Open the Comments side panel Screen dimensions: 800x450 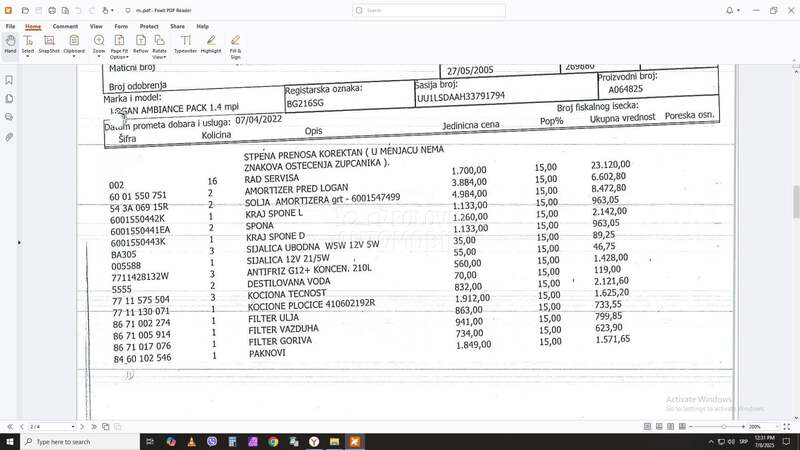tap(9, 117)
